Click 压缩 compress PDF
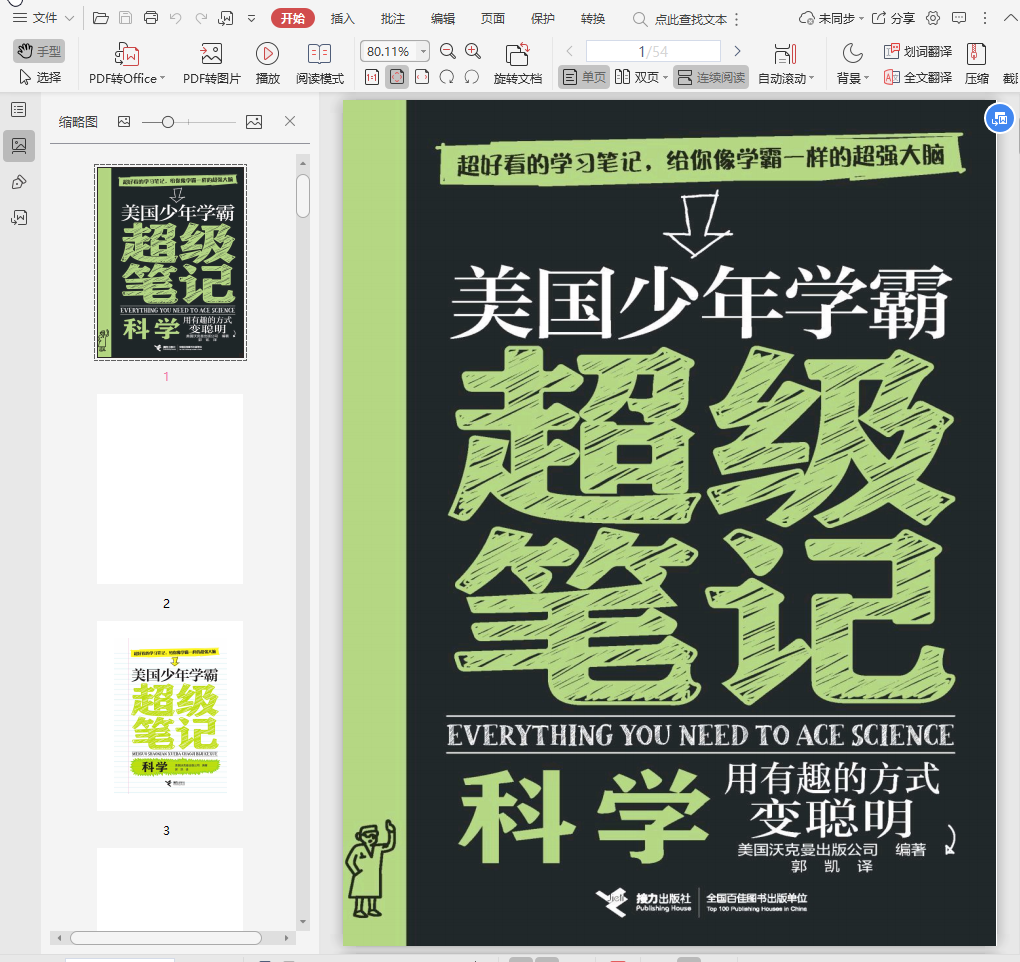This screenshot has height=962, width=1020. (x=976, y=64)
